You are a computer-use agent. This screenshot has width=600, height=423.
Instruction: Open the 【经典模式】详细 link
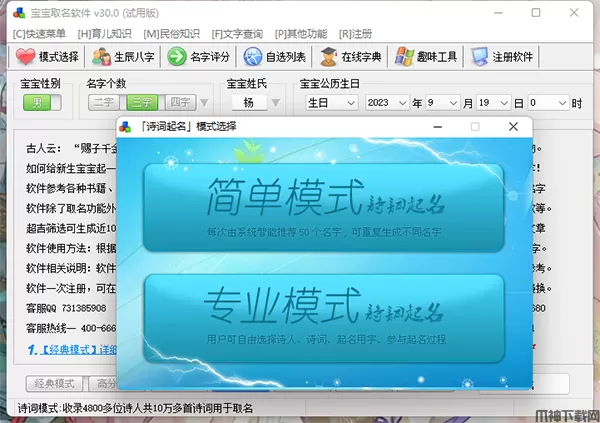tap(78, 349)
